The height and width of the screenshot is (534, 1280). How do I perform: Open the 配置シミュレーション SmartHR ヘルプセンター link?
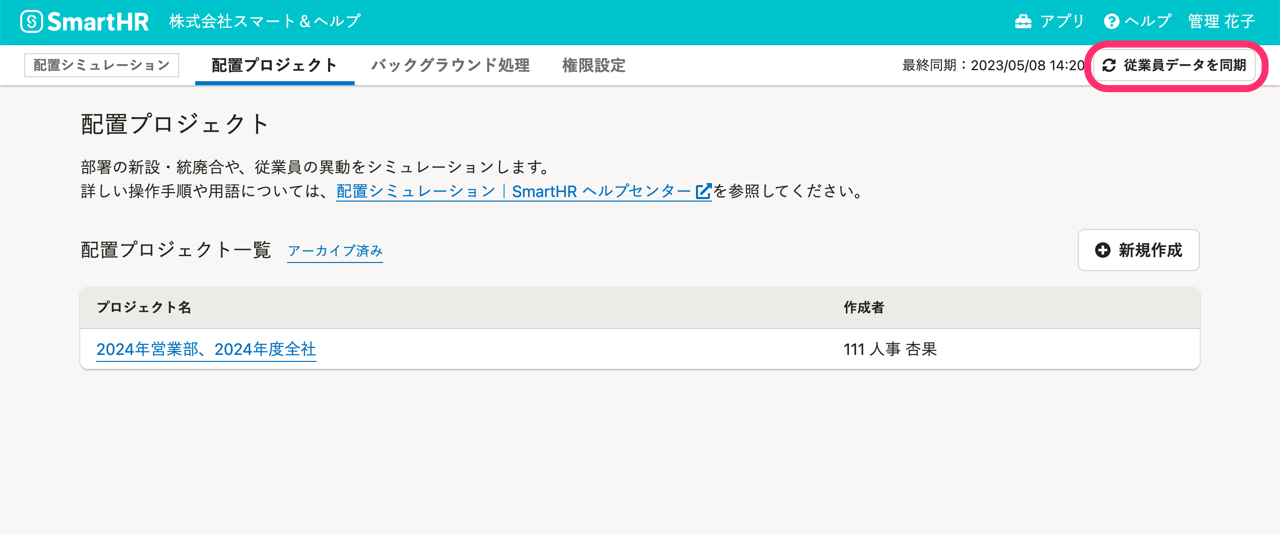pyautogui.click(x=523, y=191)
